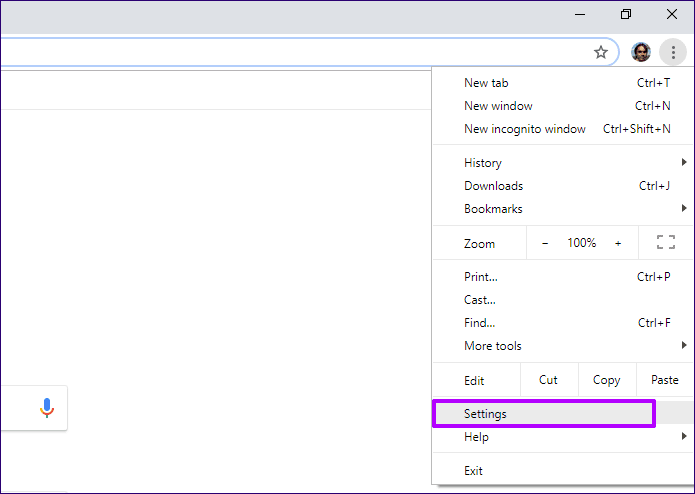The image size is (695, 494).
Task: Increase zoom with the plus button
Action: 618,243
